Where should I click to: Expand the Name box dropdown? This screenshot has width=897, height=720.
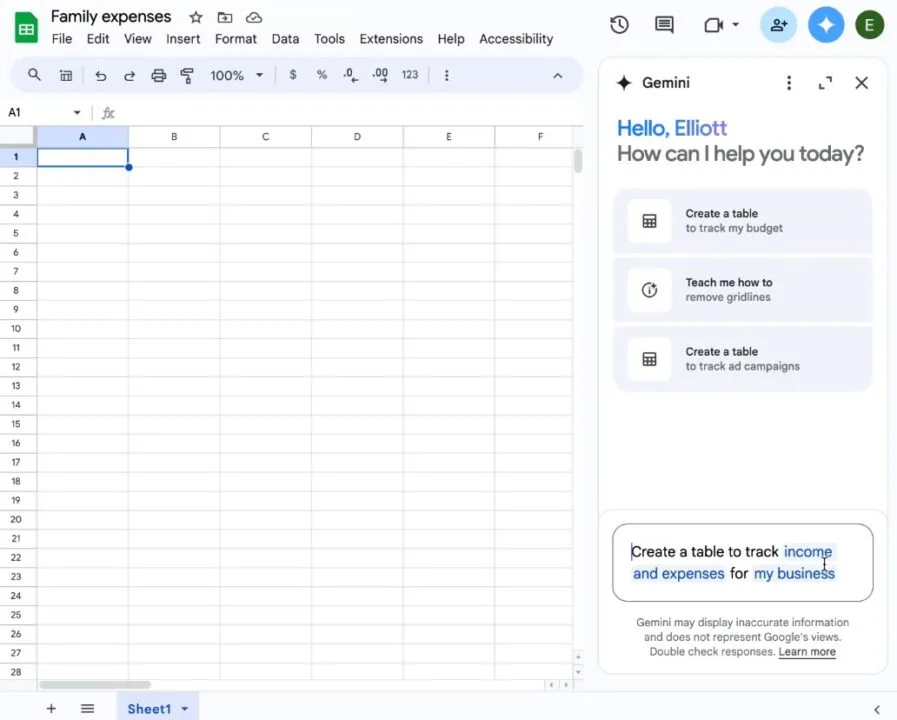tap(77, 113)
